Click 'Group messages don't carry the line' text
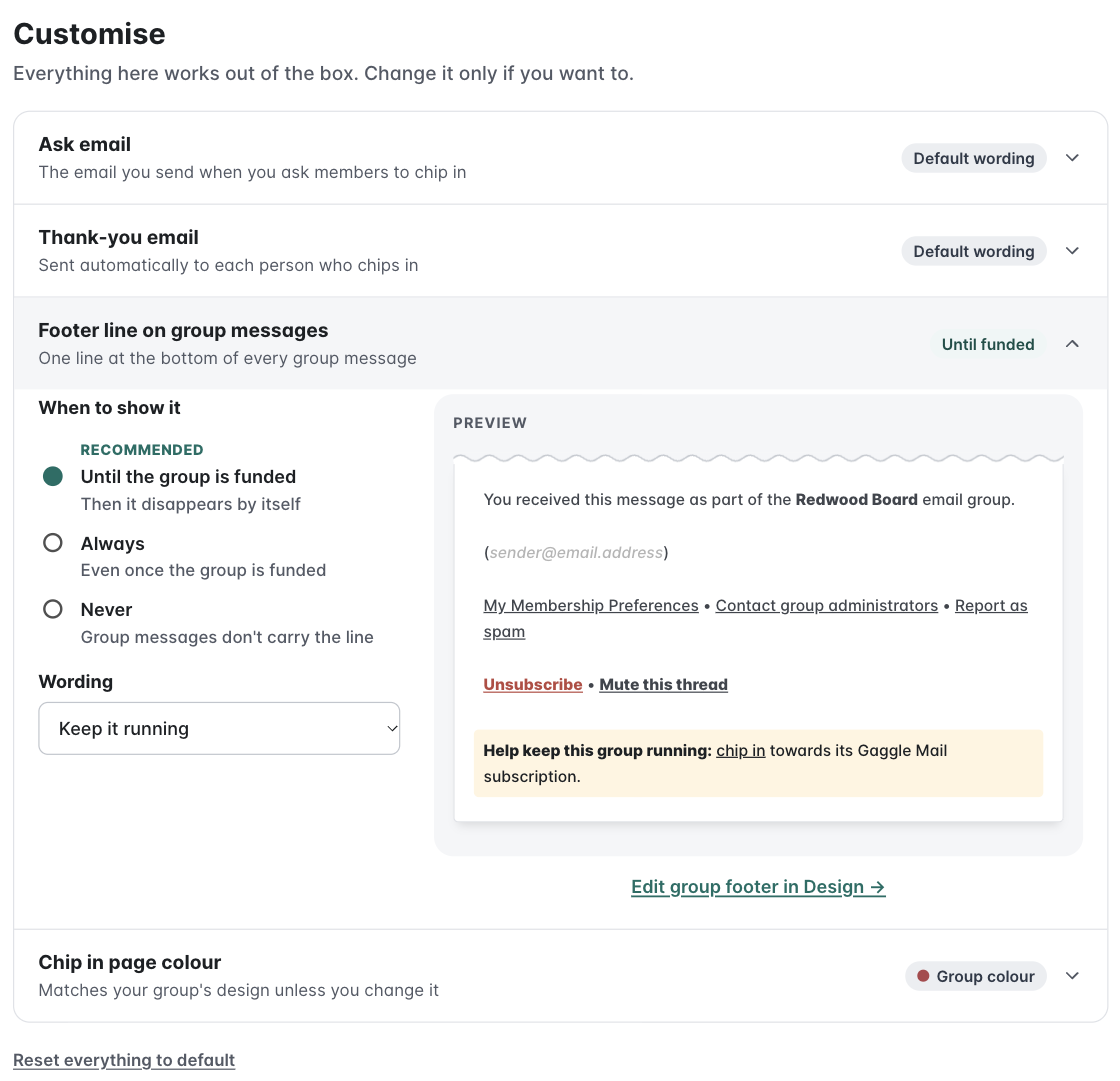The image size is (1120, 1081). click(227, 637)
